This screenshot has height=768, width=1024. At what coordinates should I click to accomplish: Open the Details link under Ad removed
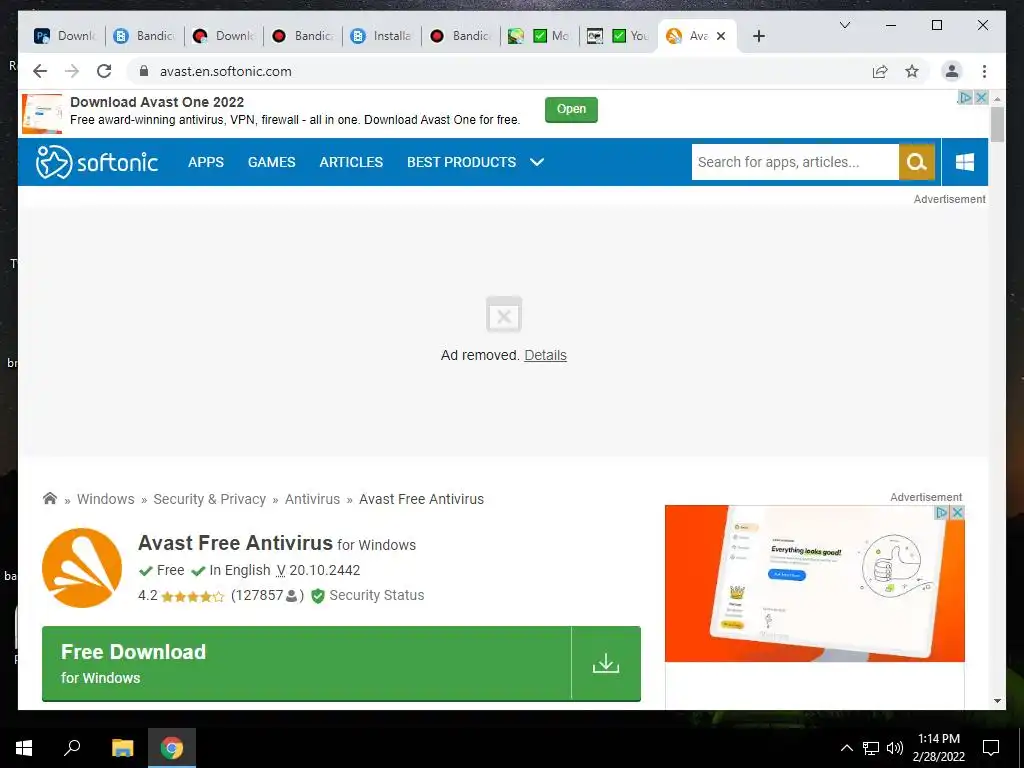point(545,355)
